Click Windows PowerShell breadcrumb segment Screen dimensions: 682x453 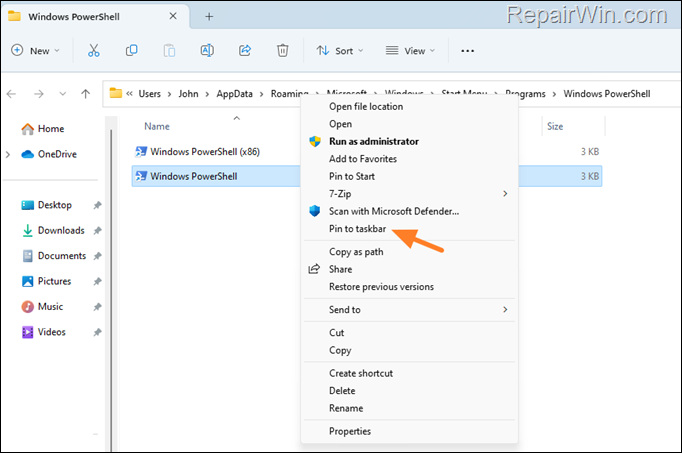click(607, 94)
